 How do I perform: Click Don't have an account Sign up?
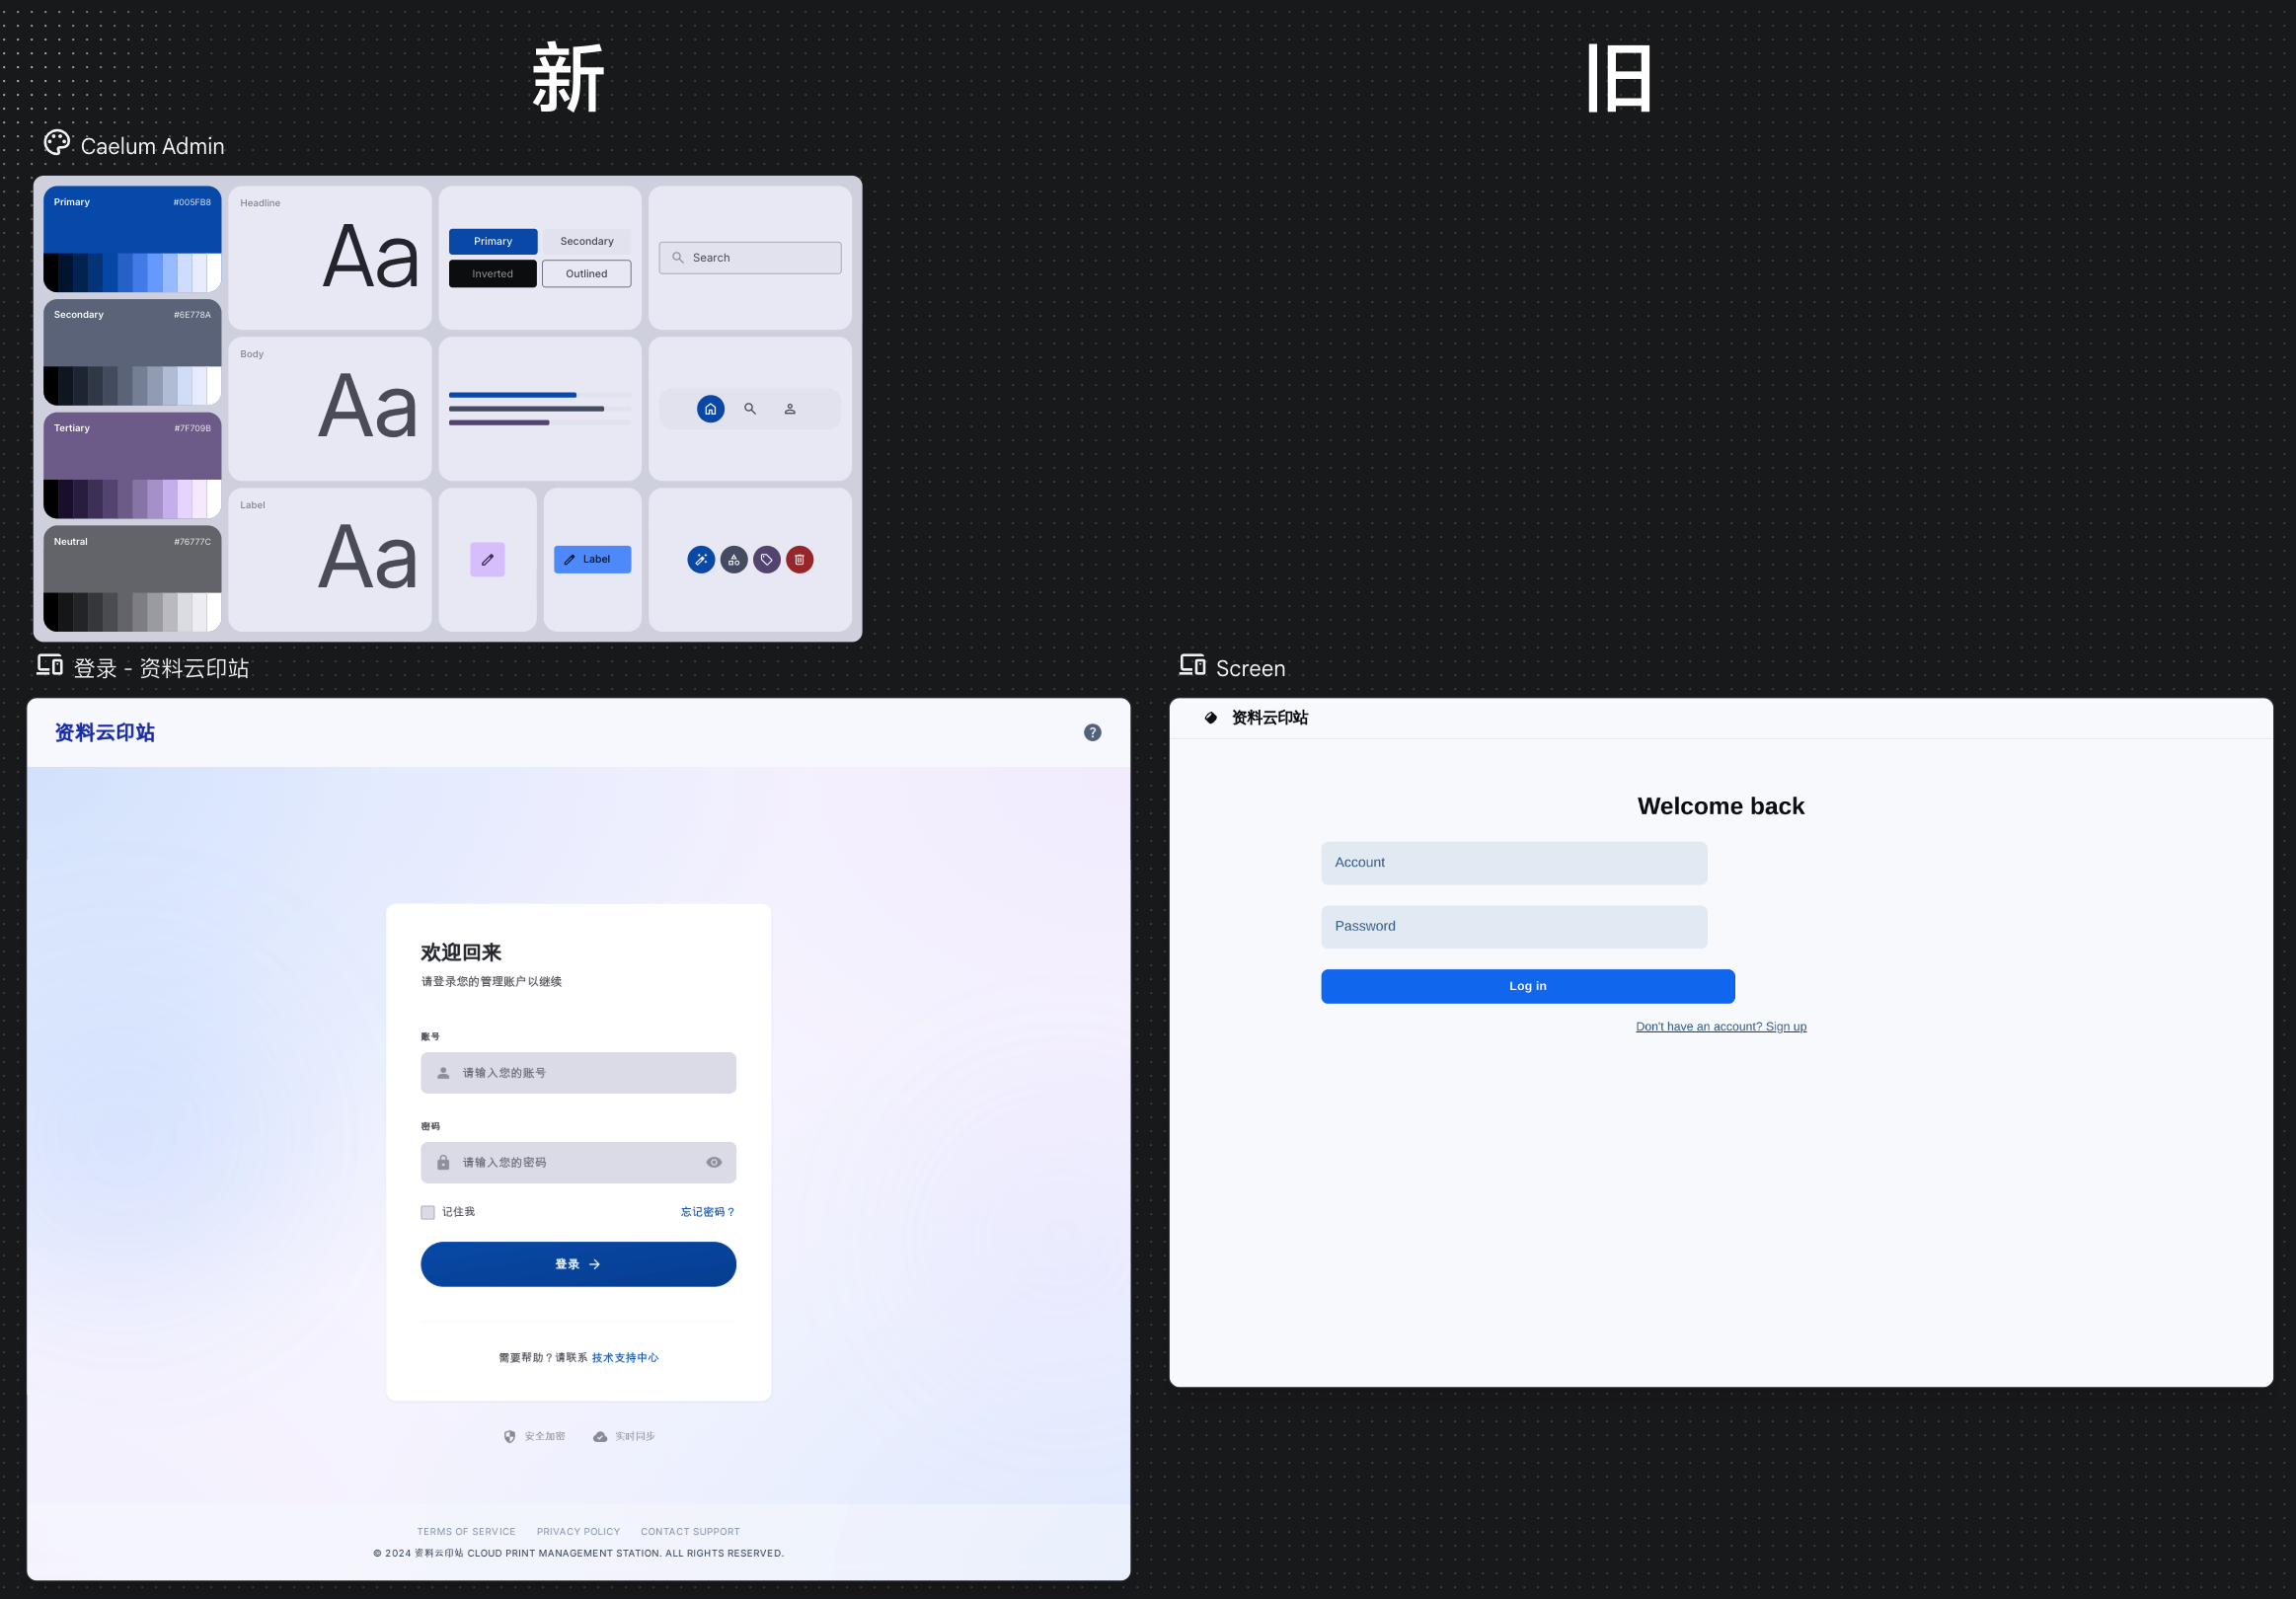point(1720,1027)
